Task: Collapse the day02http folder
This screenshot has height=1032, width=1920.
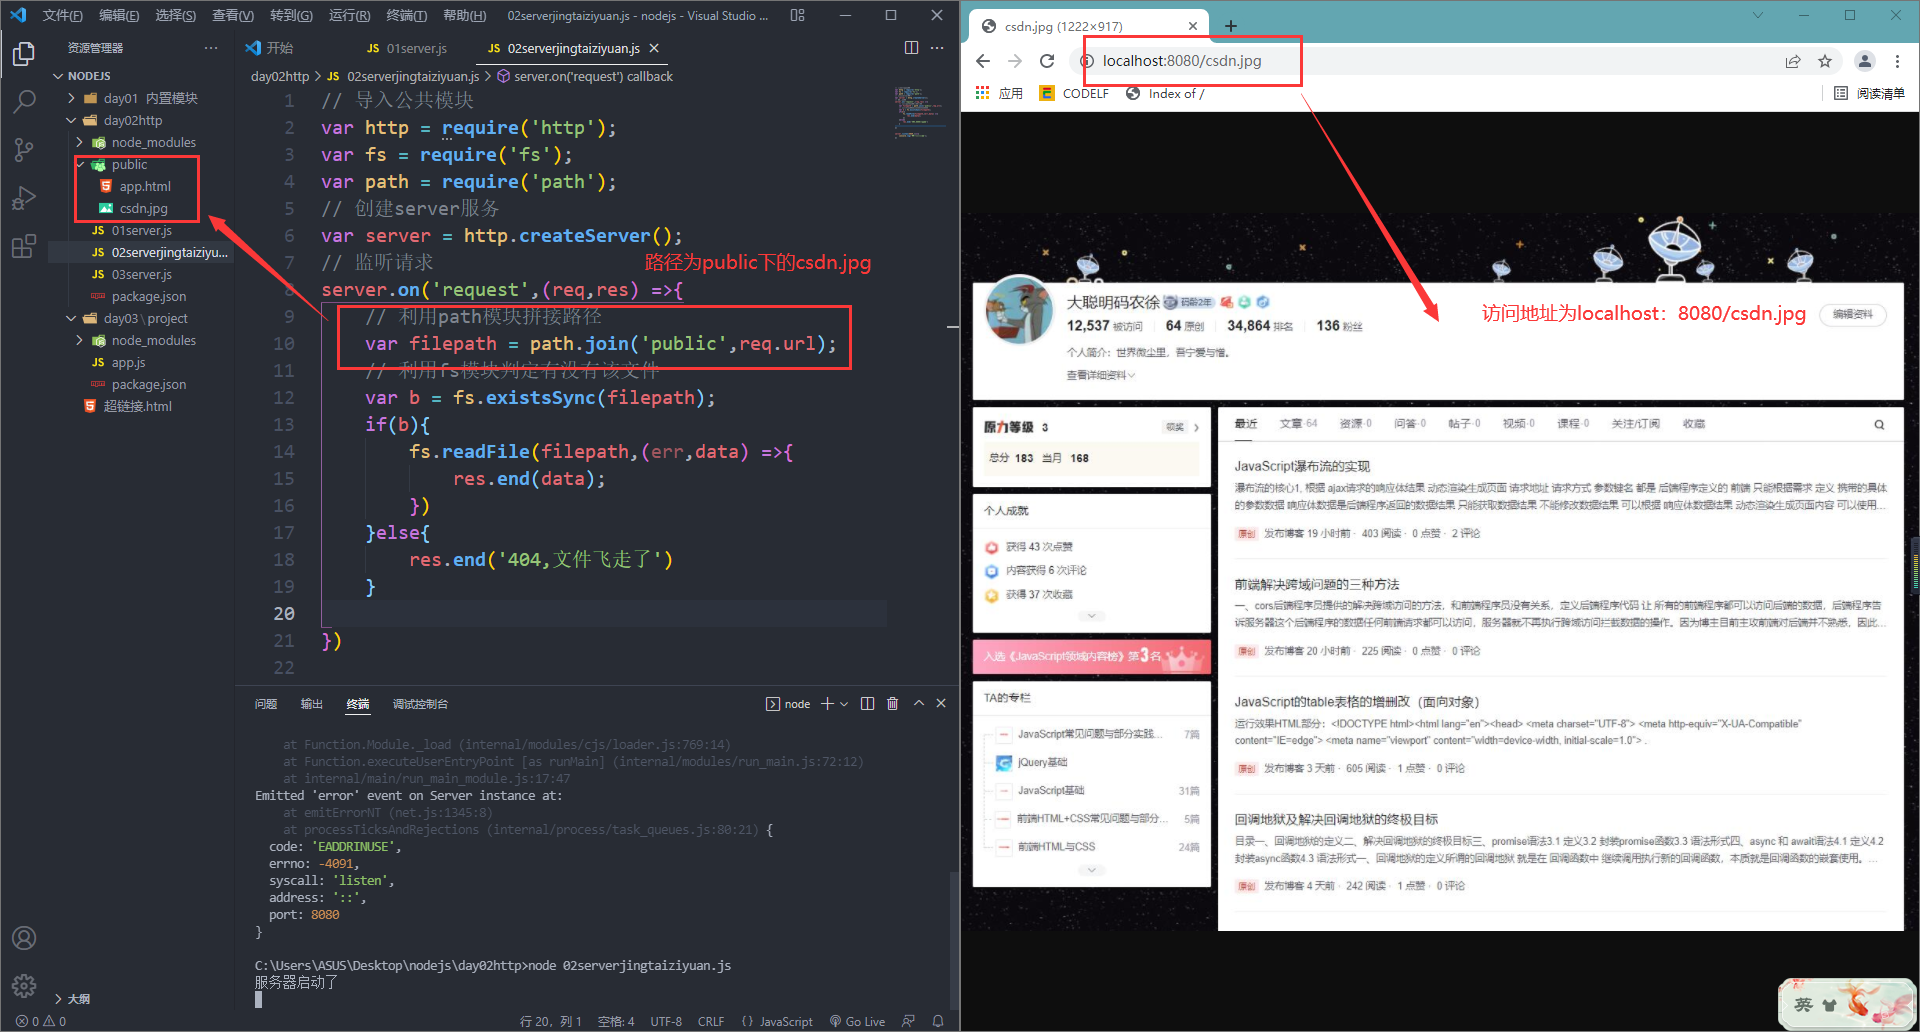Action: point(72,120)
